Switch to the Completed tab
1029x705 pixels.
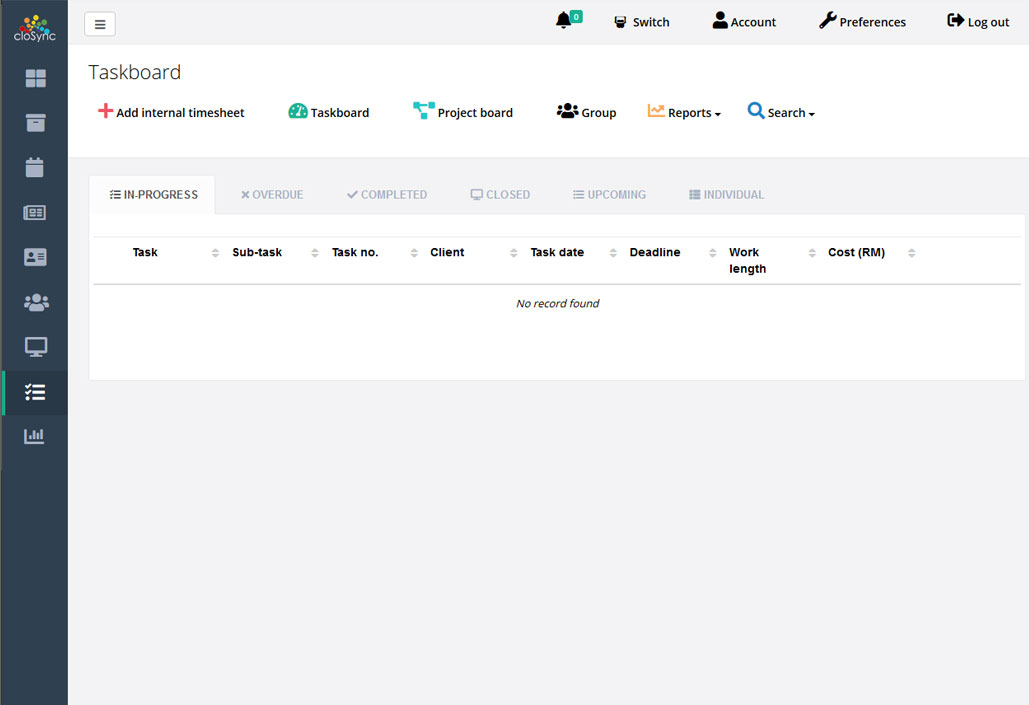387,195
